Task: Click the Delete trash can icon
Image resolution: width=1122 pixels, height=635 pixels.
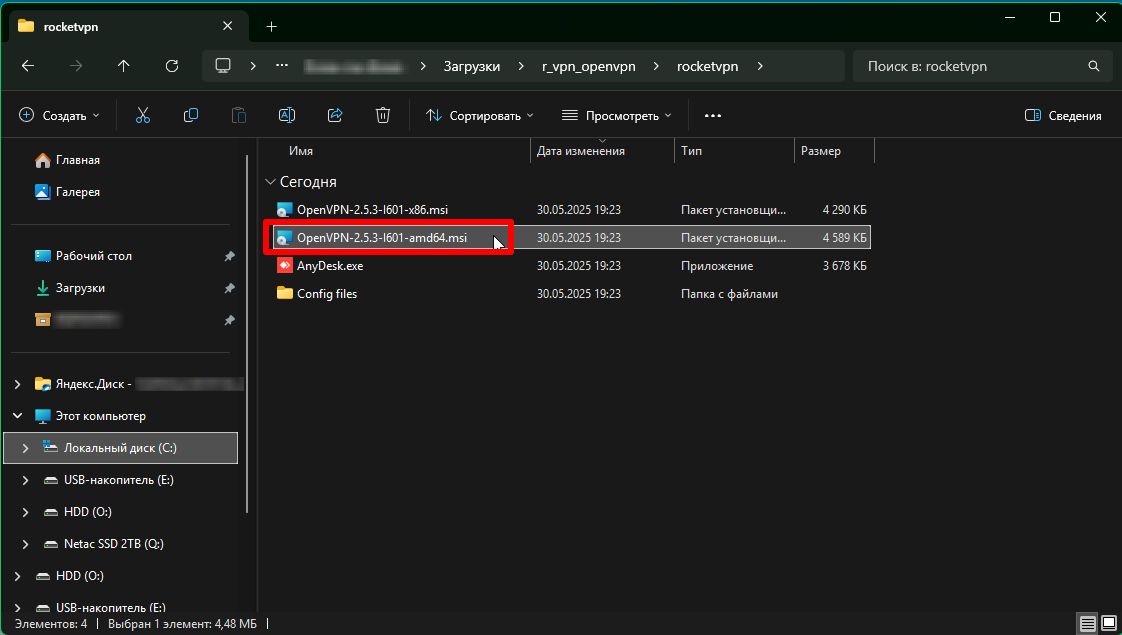Action: pyautogui.click(x=383, y=116)
